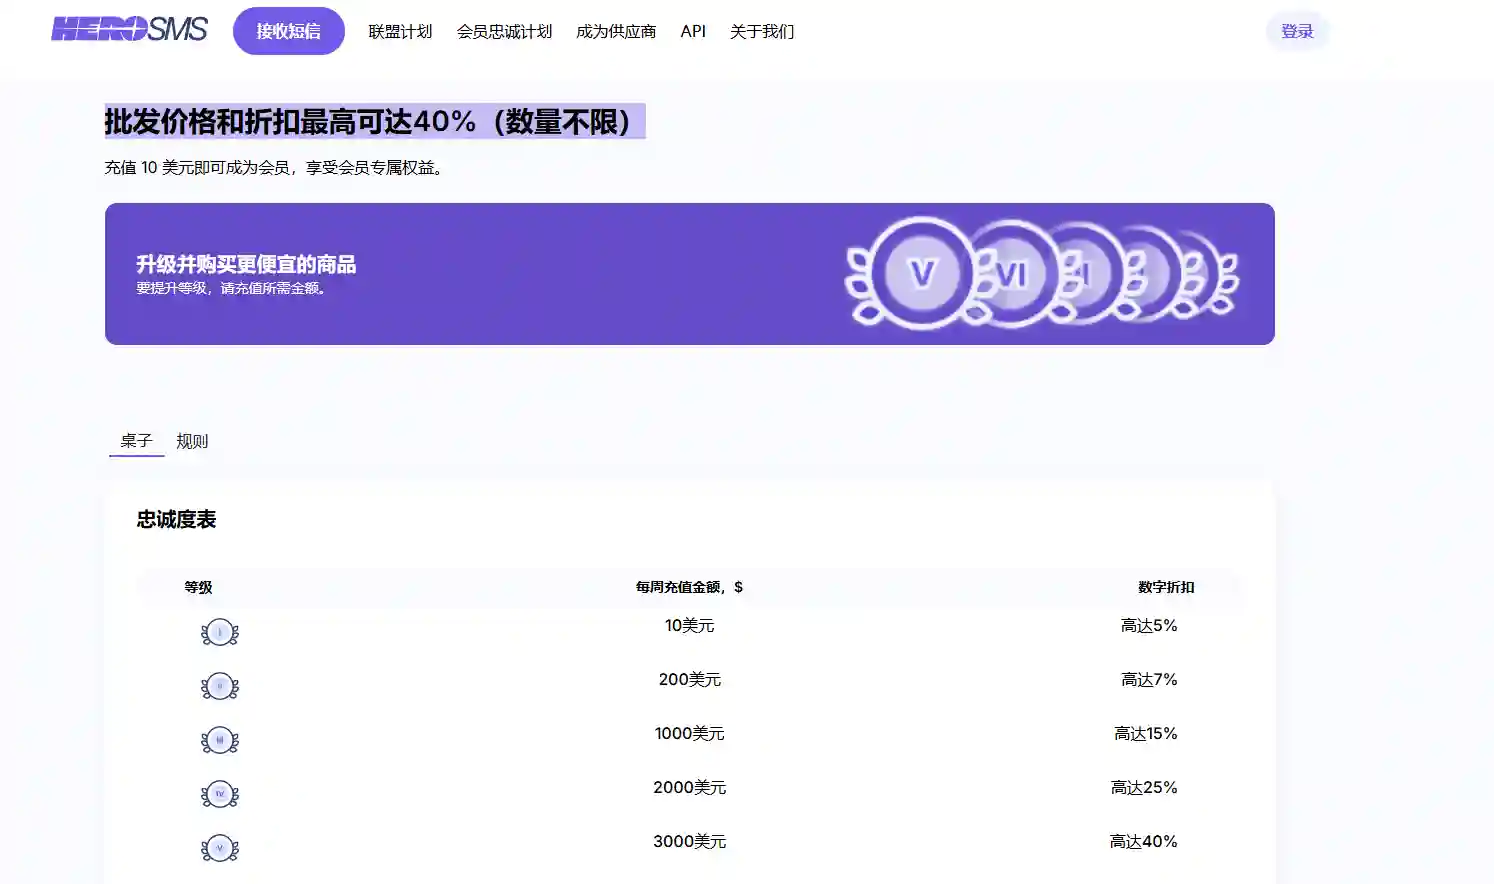
Task: Click the large V medal in the purple banner
Action: [921, 273]
